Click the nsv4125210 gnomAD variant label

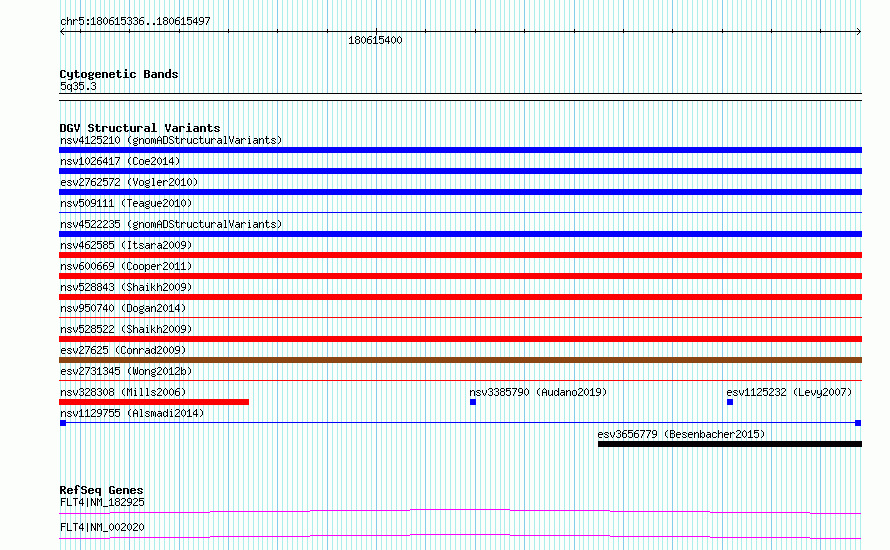[171, 140]
